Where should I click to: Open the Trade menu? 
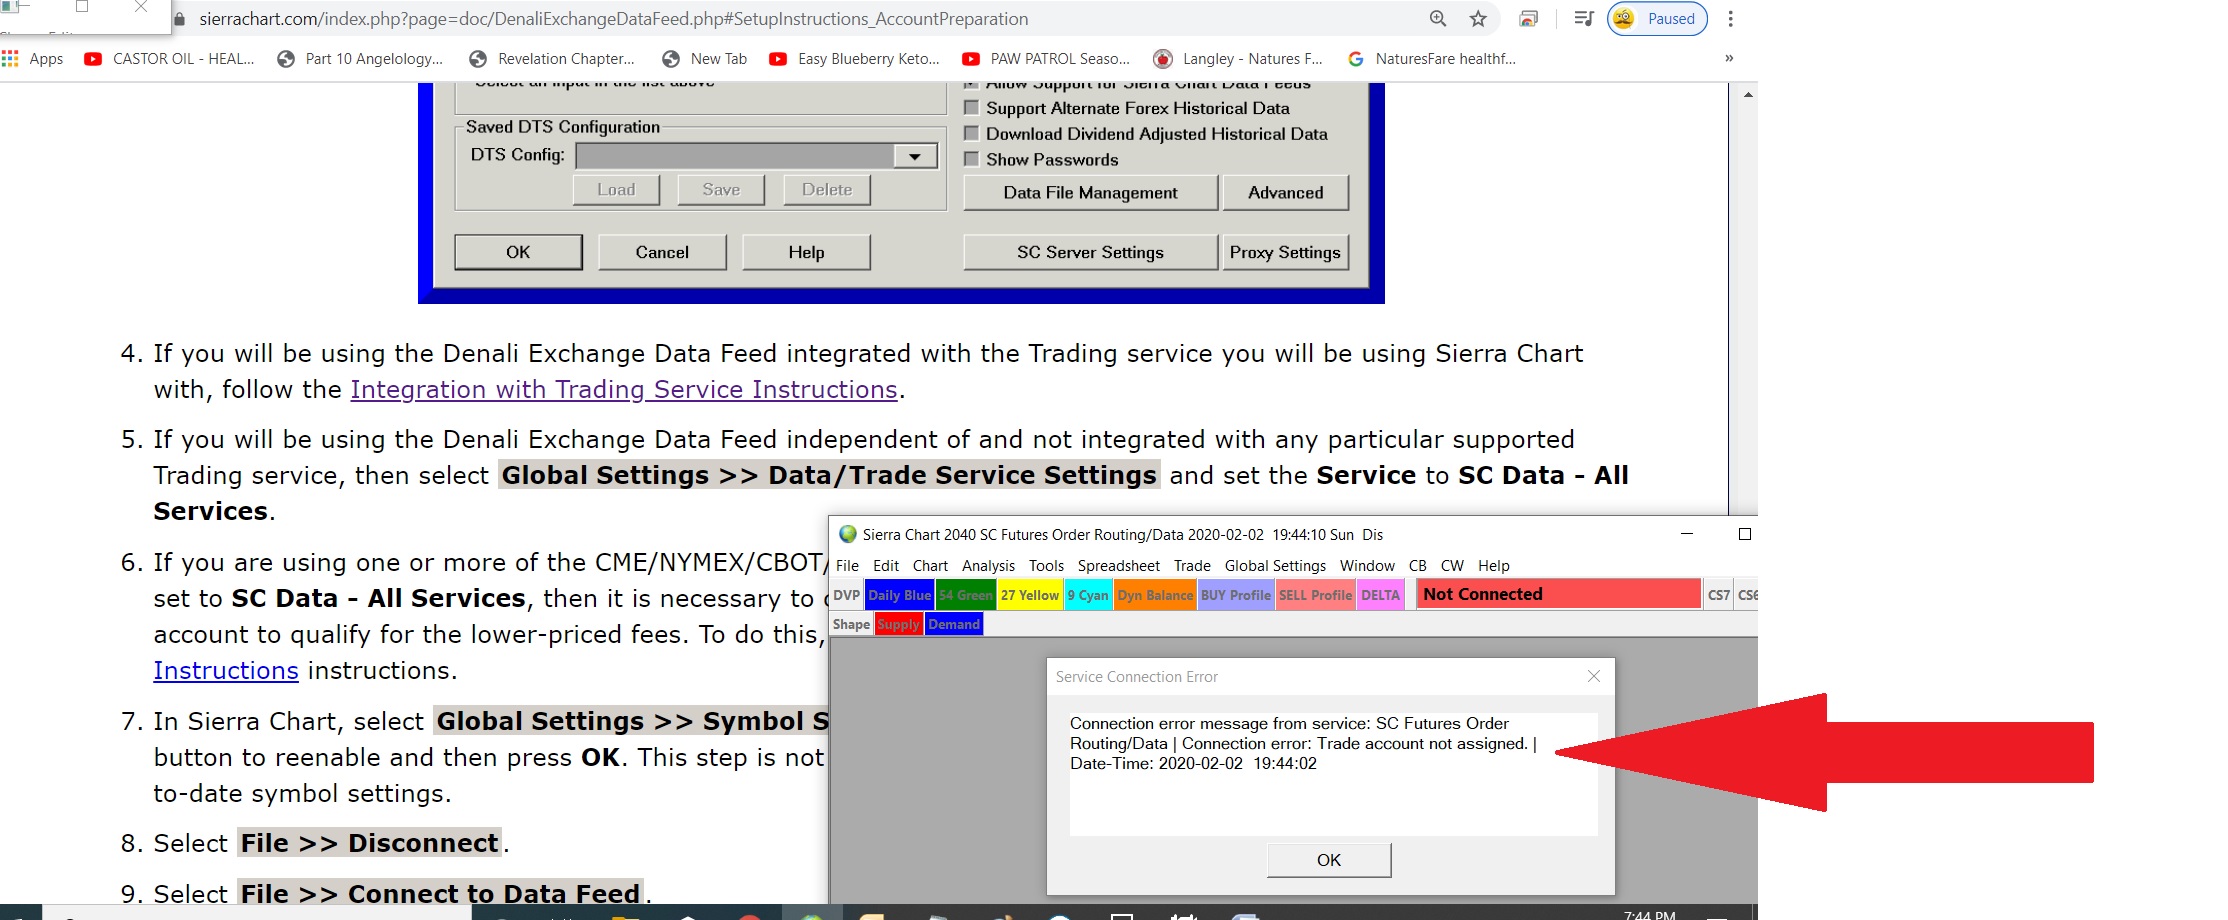1192,565
